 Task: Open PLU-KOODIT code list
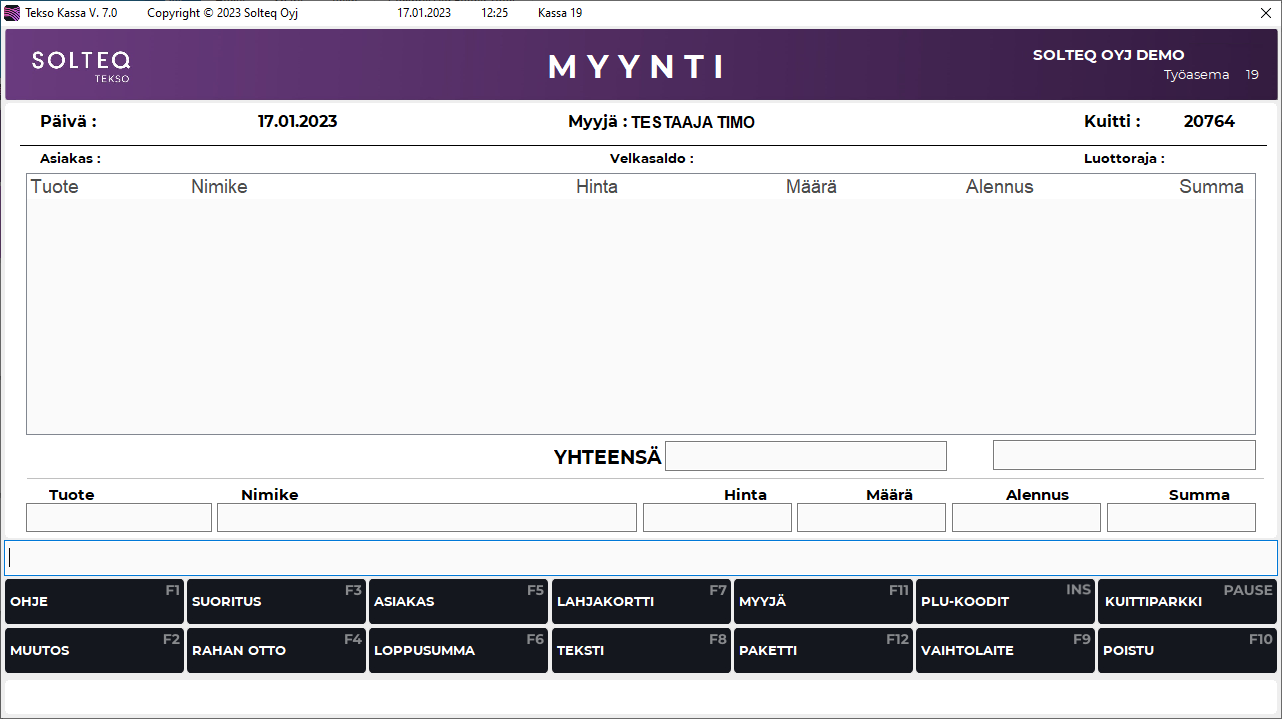(x=1005, y=601)
